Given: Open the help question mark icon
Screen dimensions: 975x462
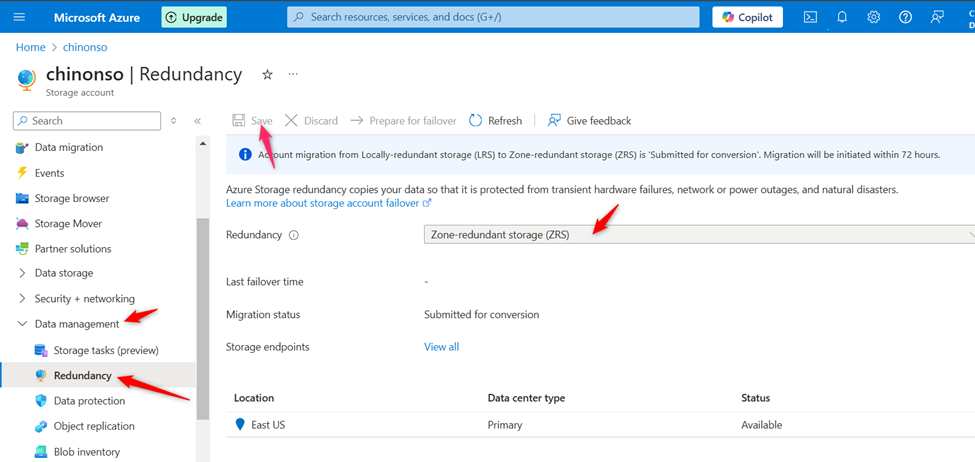Looking at the screenshot, I should pos(905,17).
